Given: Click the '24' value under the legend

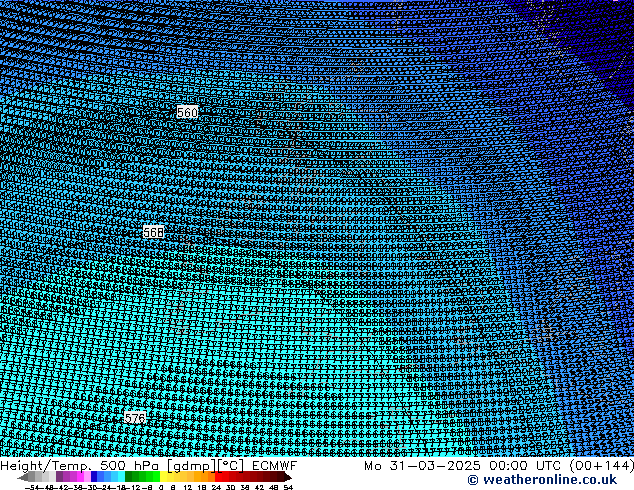Looking at the screenshot, I should [216, 487].
